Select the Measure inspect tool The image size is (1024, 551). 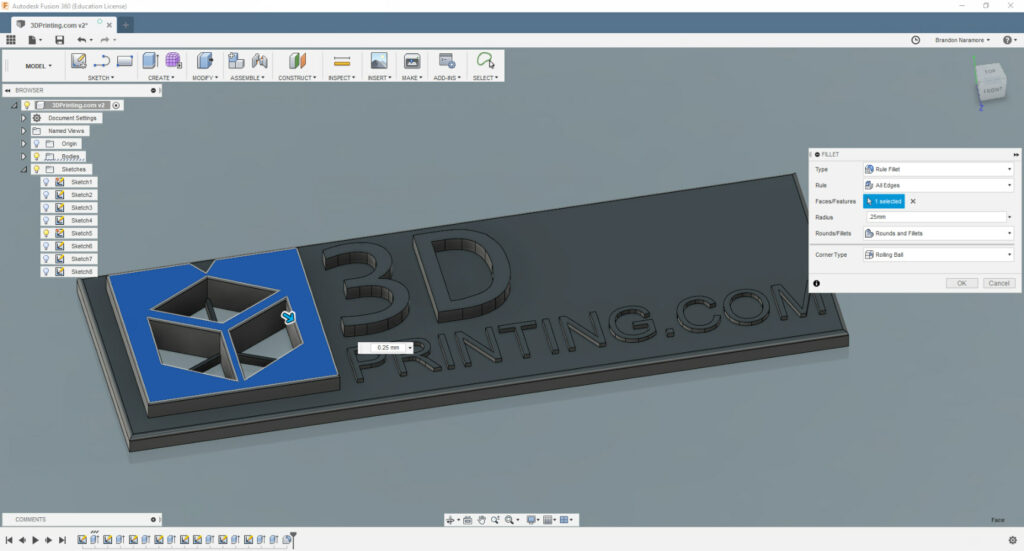342,61
